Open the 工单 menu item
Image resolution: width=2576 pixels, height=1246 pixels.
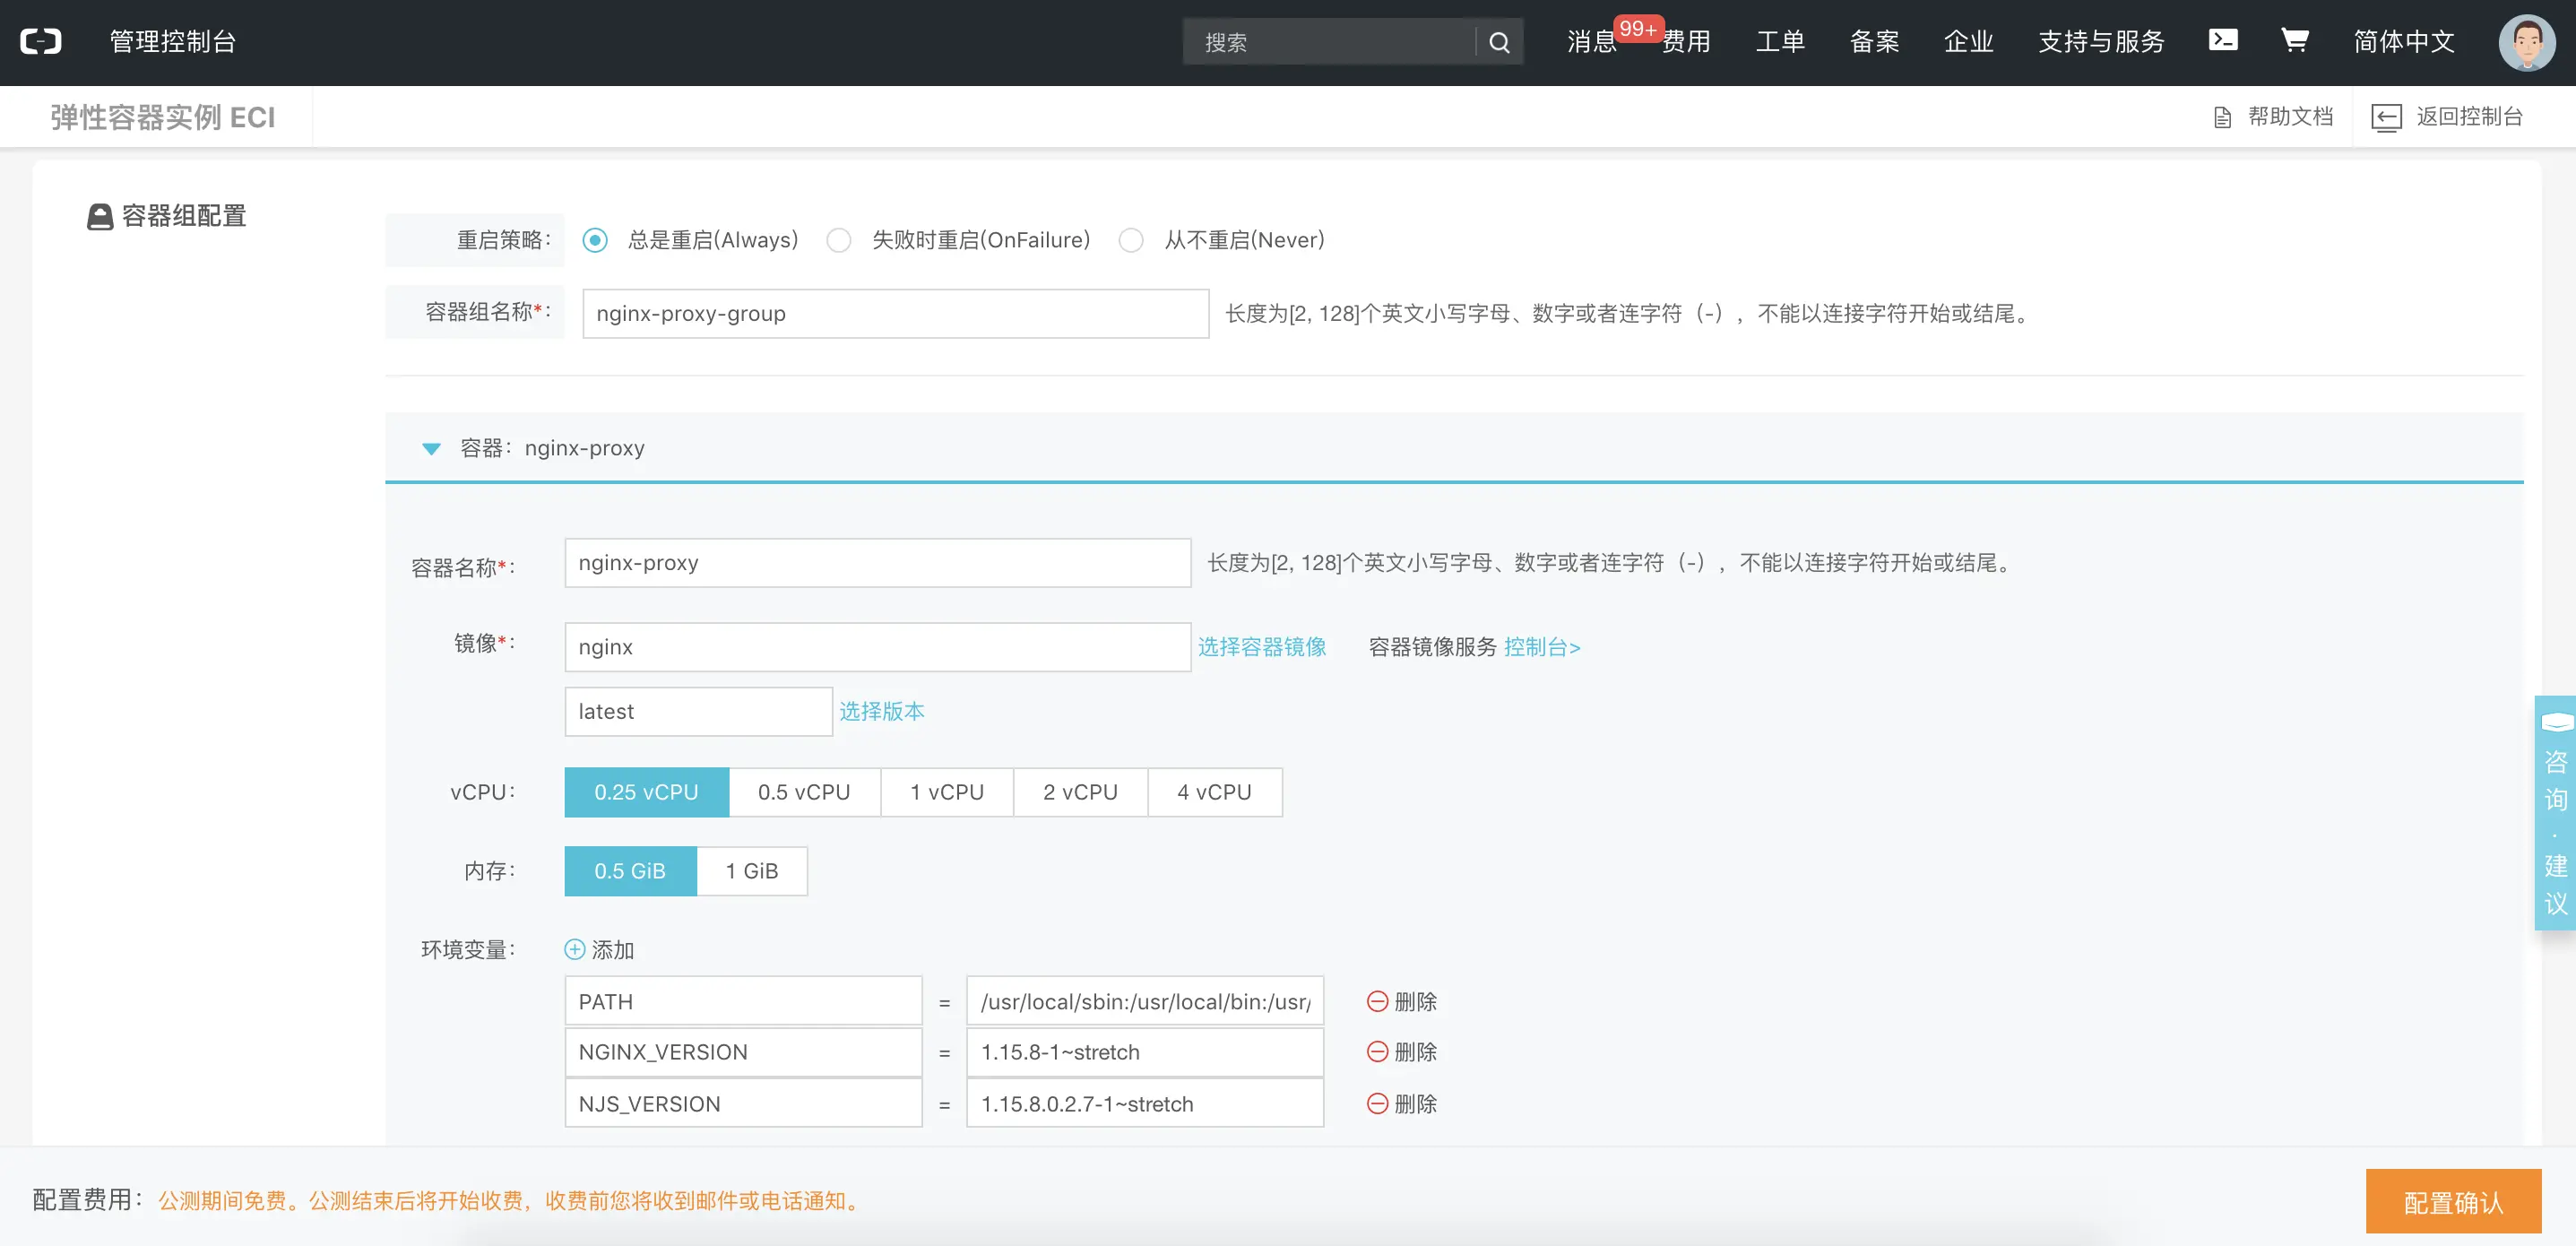point(1780,41)
